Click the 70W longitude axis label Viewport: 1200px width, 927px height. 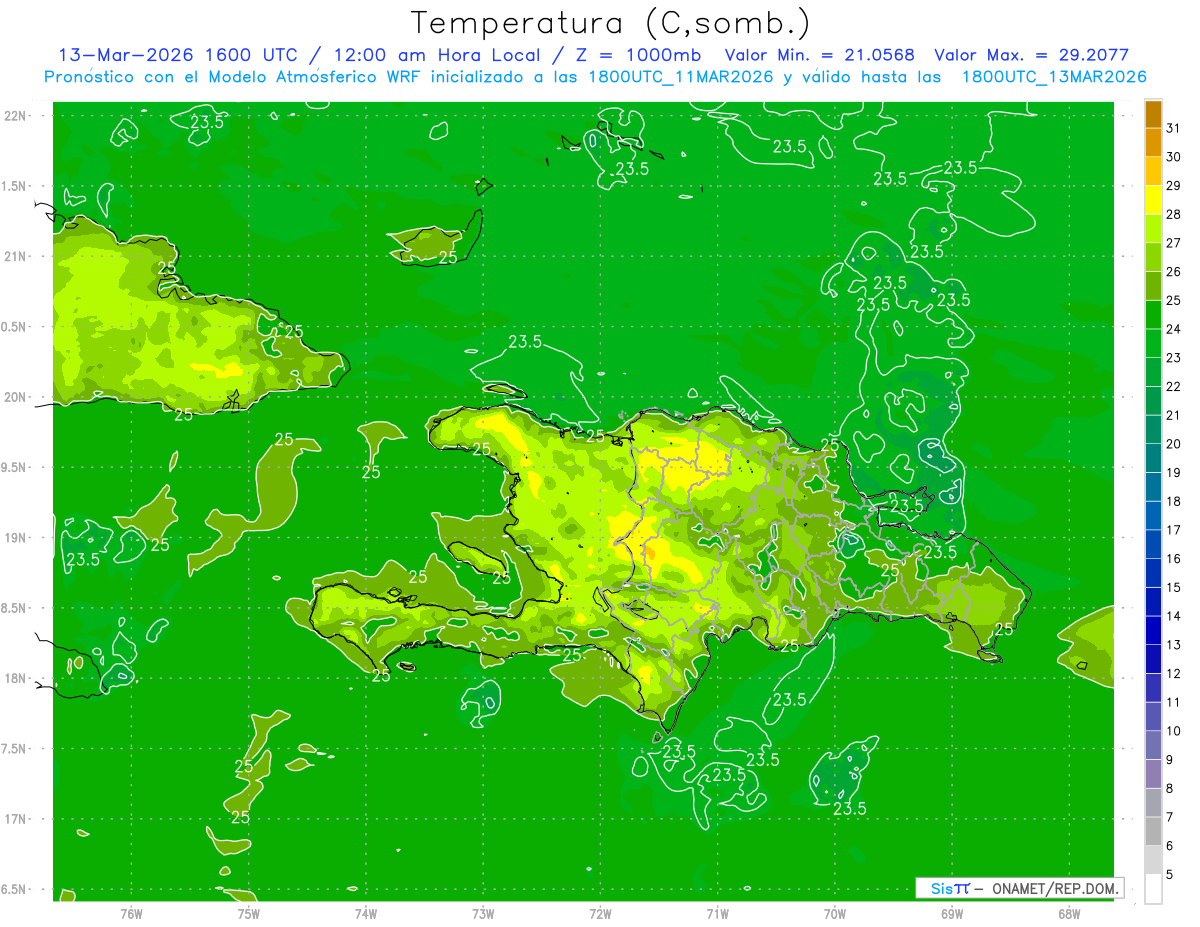tap(834, 913)
